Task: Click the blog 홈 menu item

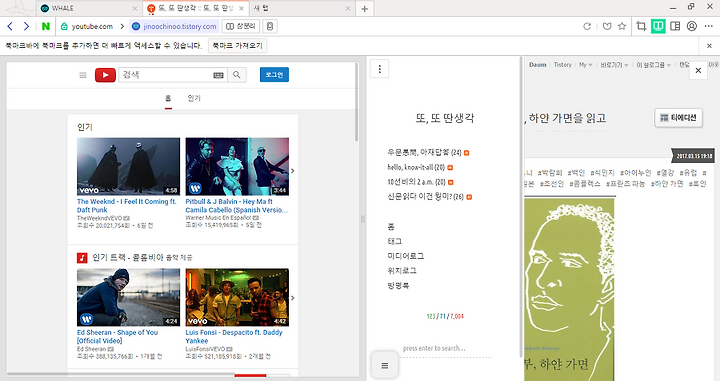Action: point(391,226)
